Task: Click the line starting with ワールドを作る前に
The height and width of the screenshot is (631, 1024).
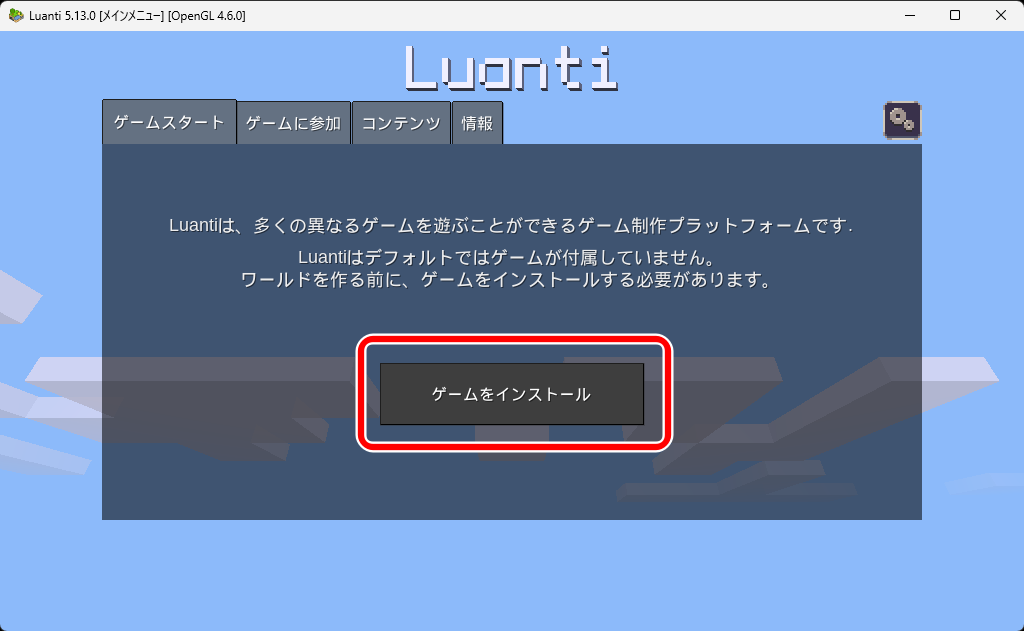Action: point(511,281)
